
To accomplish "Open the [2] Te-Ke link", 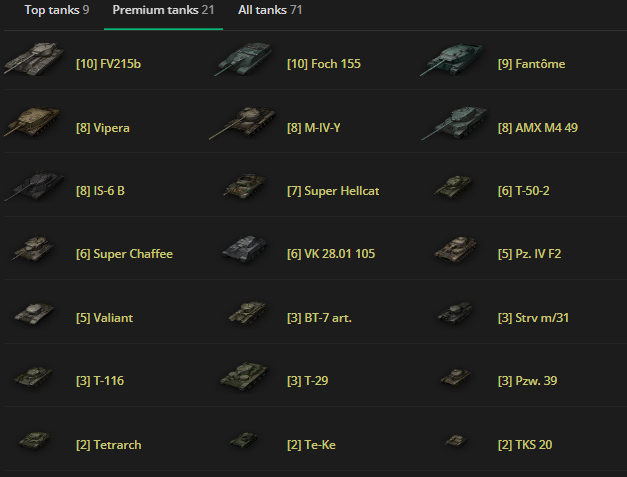I will pyautogui.click(x=311, y=445).
